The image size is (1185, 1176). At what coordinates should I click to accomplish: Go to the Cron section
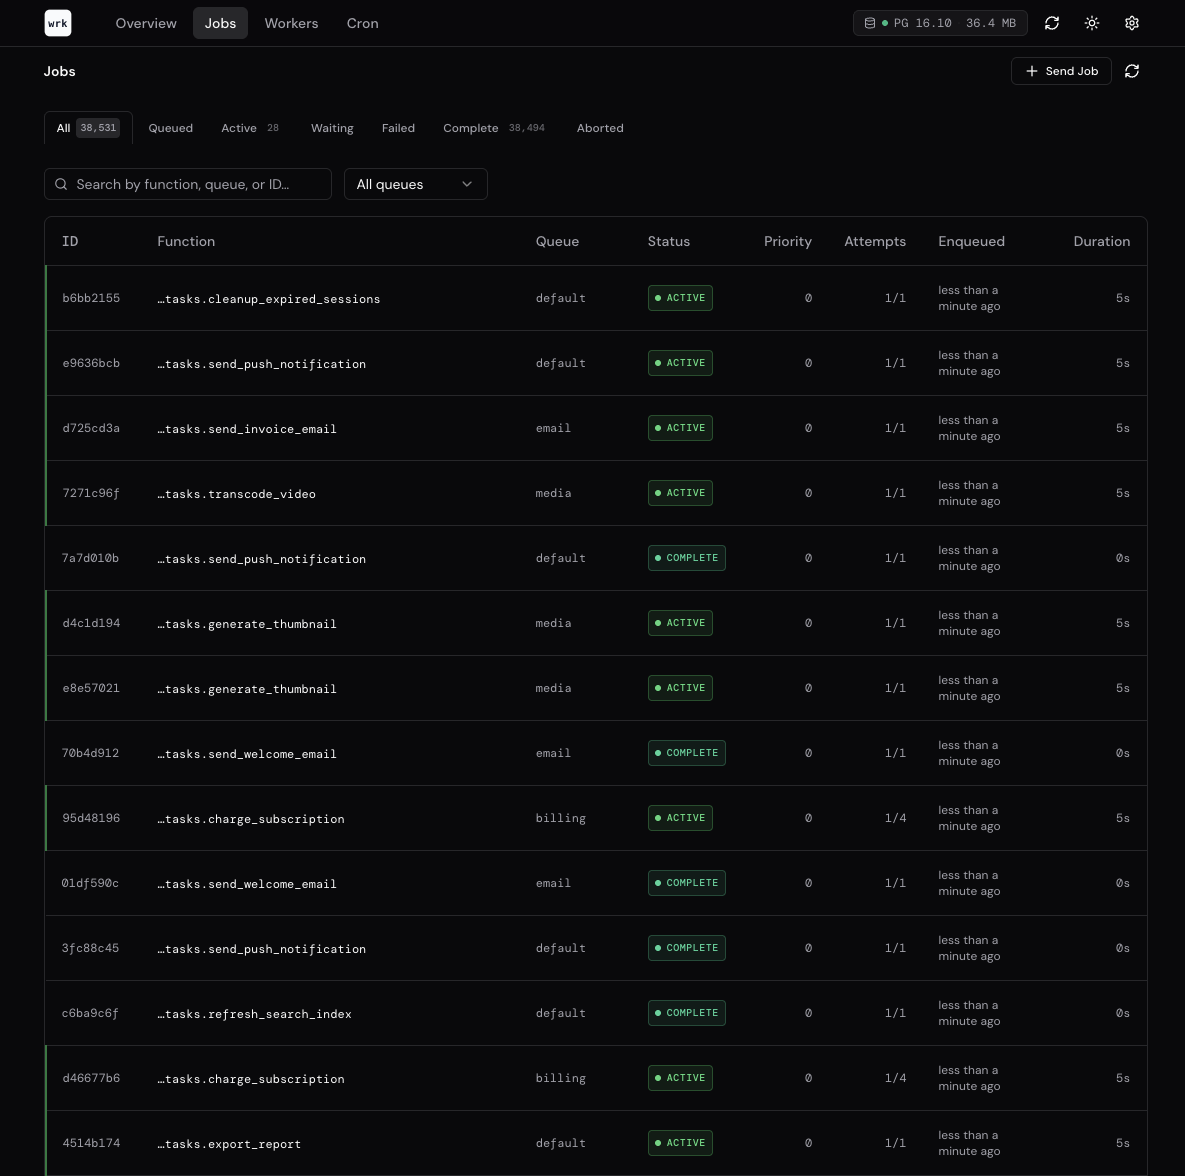[362, 23]
